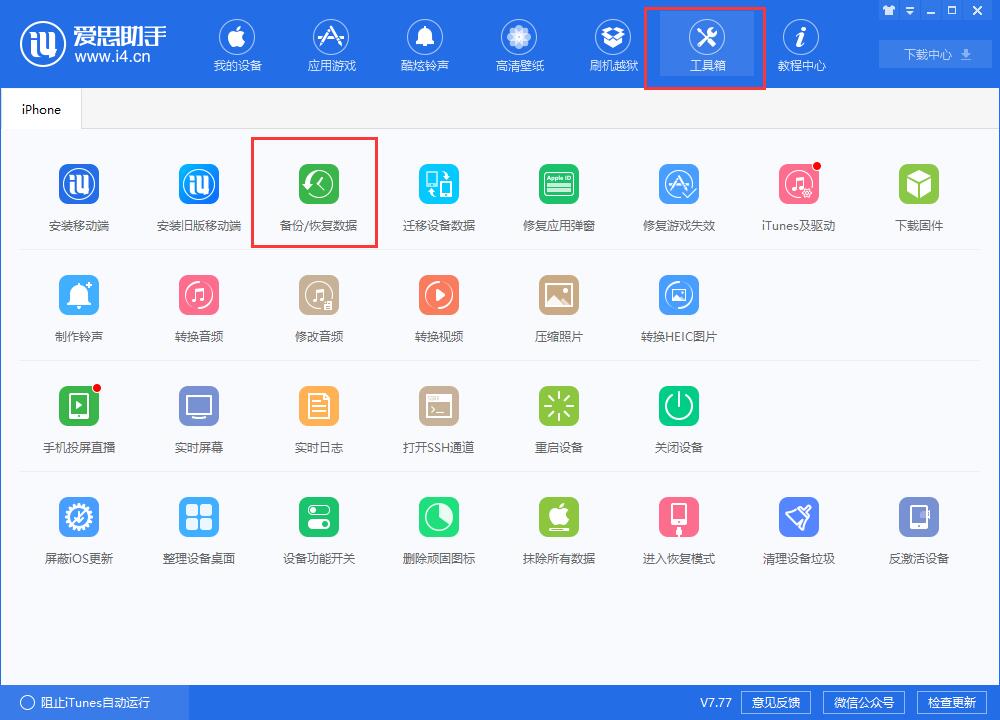This screenshot has width=1000, height=720.
Task: Open the 压缩照片 photo compressor
Action: pos(558,306)
